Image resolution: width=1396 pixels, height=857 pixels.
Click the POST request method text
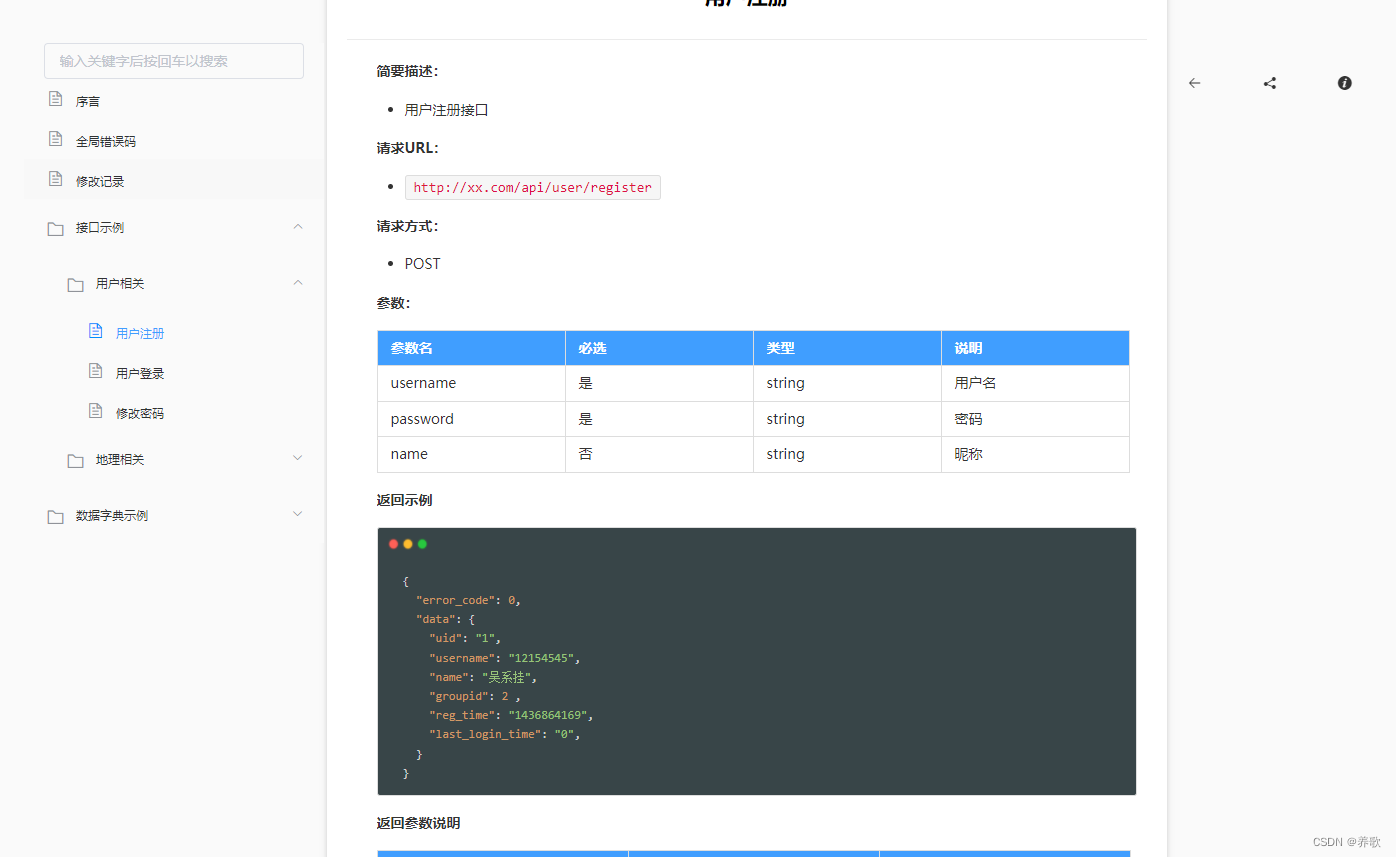pos(422,264)
